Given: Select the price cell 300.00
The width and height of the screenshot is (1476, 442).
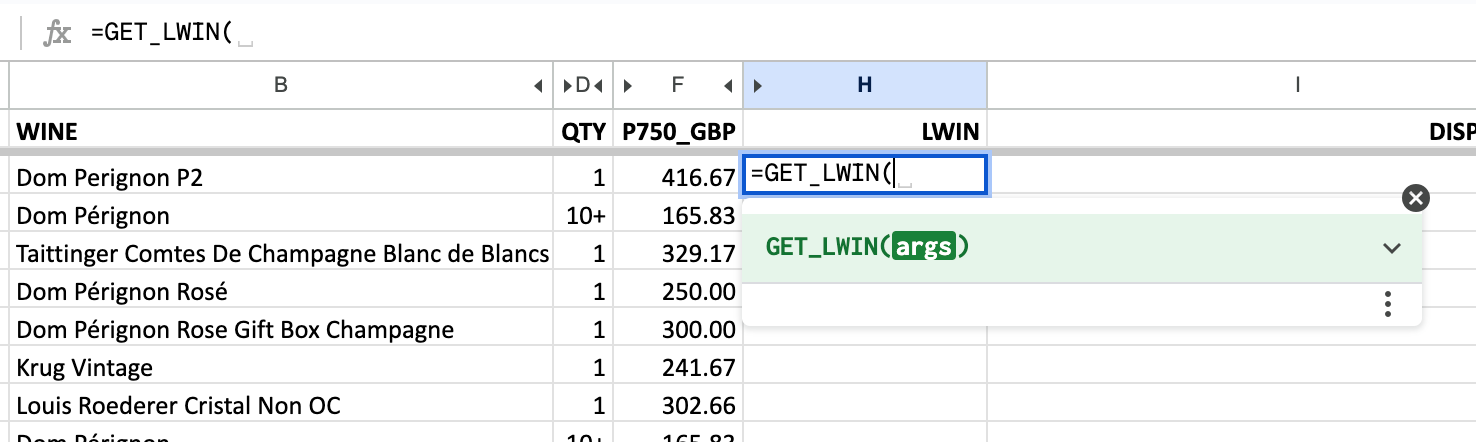Looking at the screenshot, I should tap(678, 329).
